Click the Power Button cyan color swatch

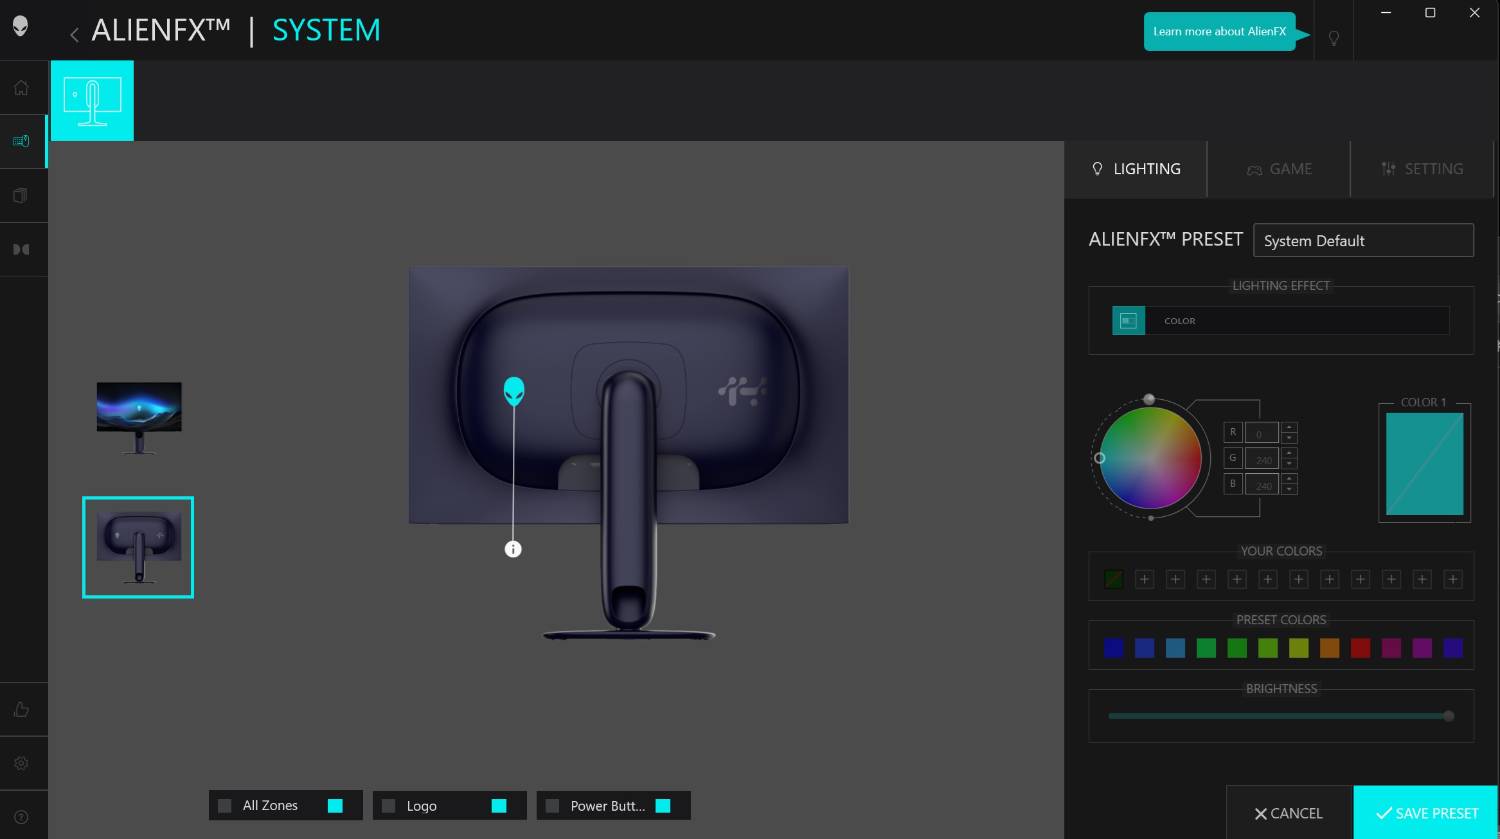(663, 805)
